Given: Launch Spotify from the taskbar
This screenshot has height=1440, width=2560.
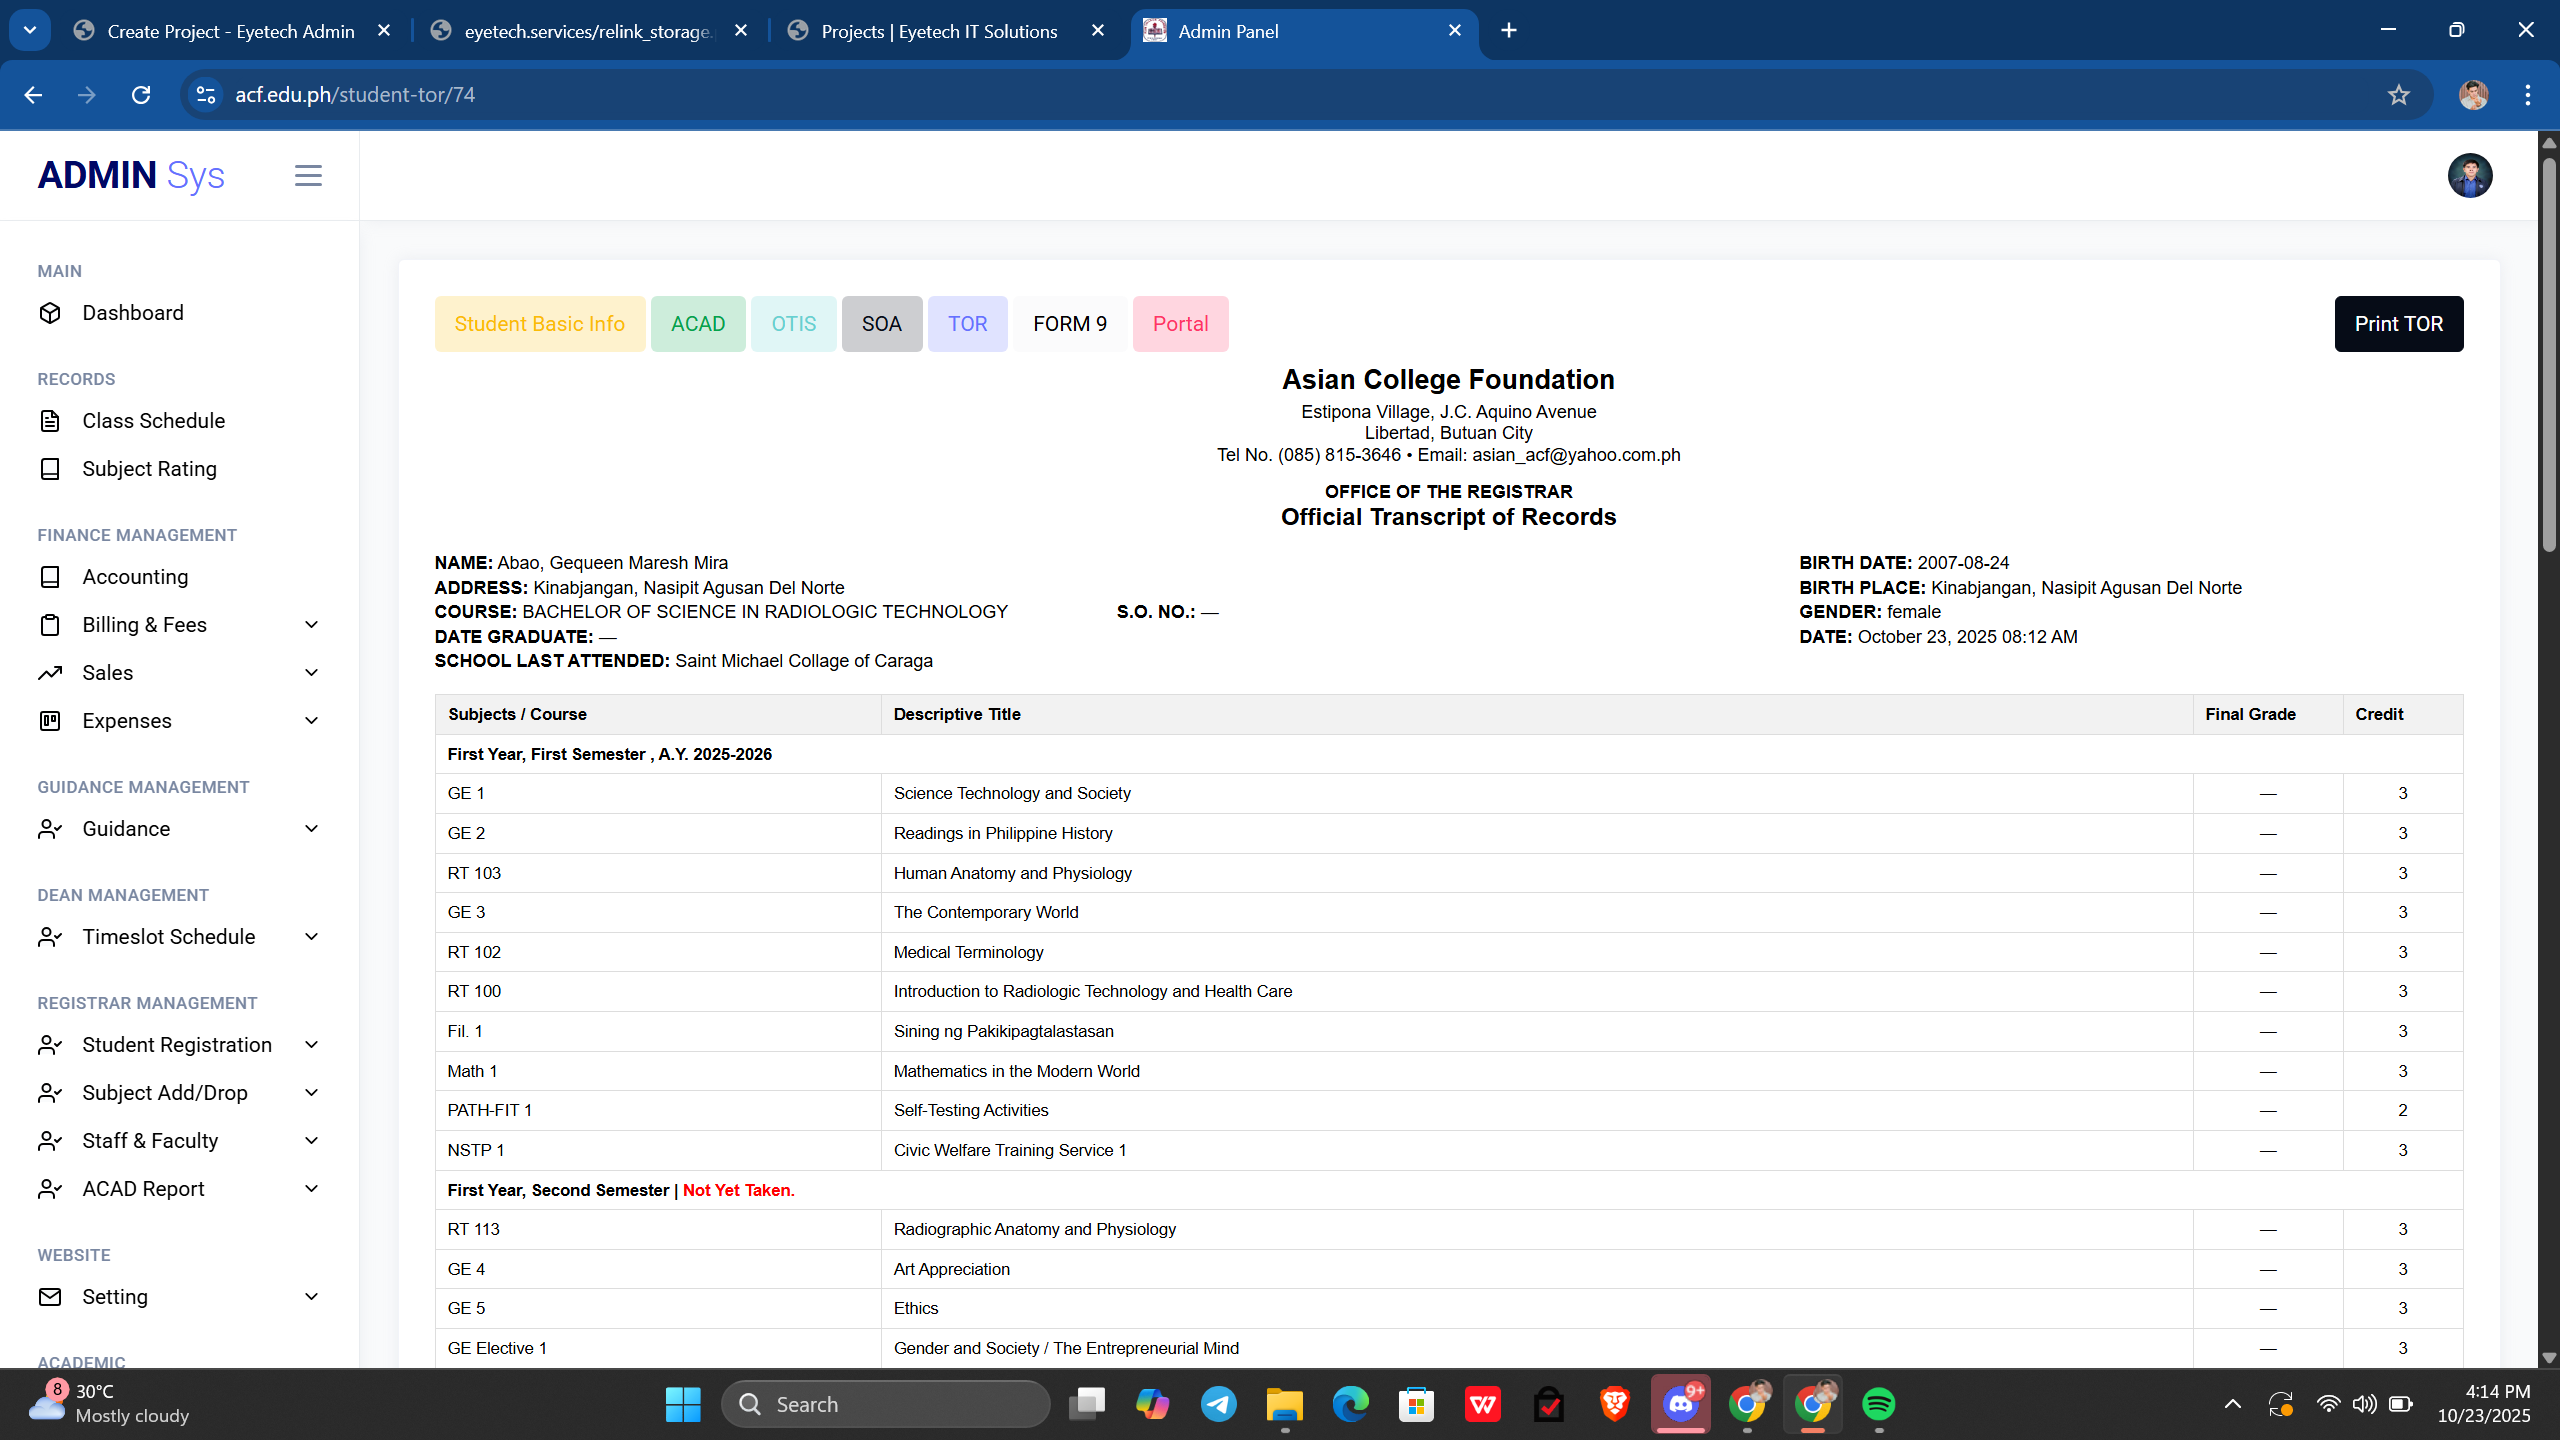Looking at the screenshot, I should pyautogui.click(x=1878, y=1404).
